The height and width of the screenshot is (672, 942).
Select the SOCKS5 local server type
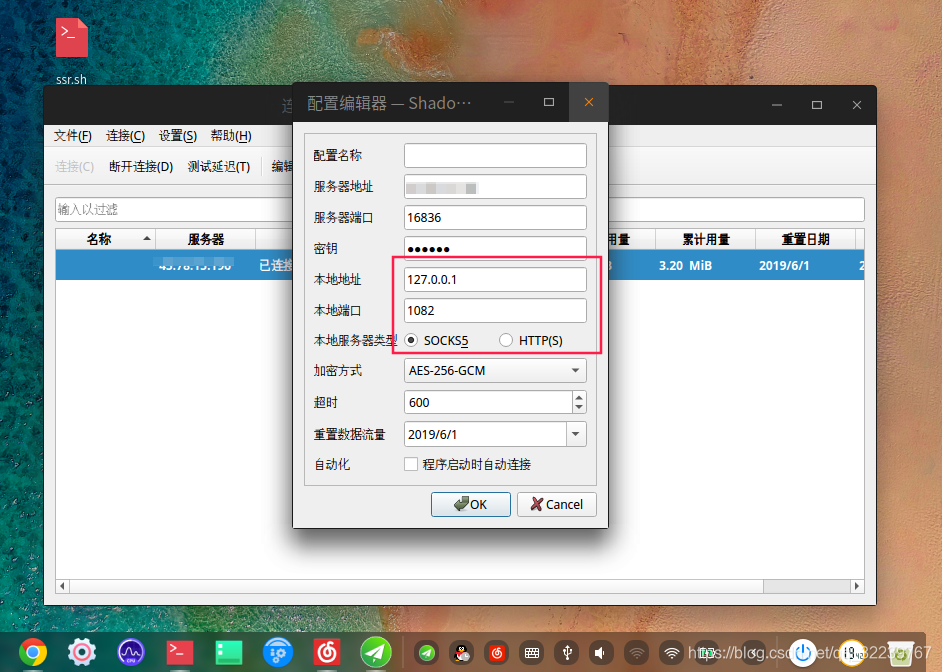coord(411,340)
